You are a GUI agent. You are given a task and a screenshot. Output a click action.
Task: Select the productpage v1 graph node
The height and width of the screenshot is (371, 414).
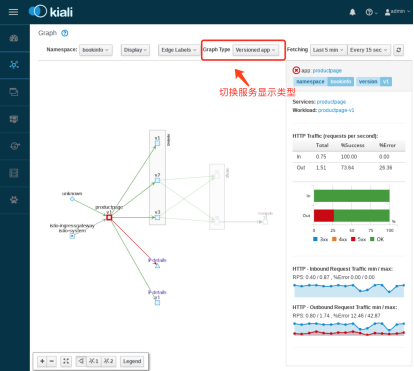(109, 218)
